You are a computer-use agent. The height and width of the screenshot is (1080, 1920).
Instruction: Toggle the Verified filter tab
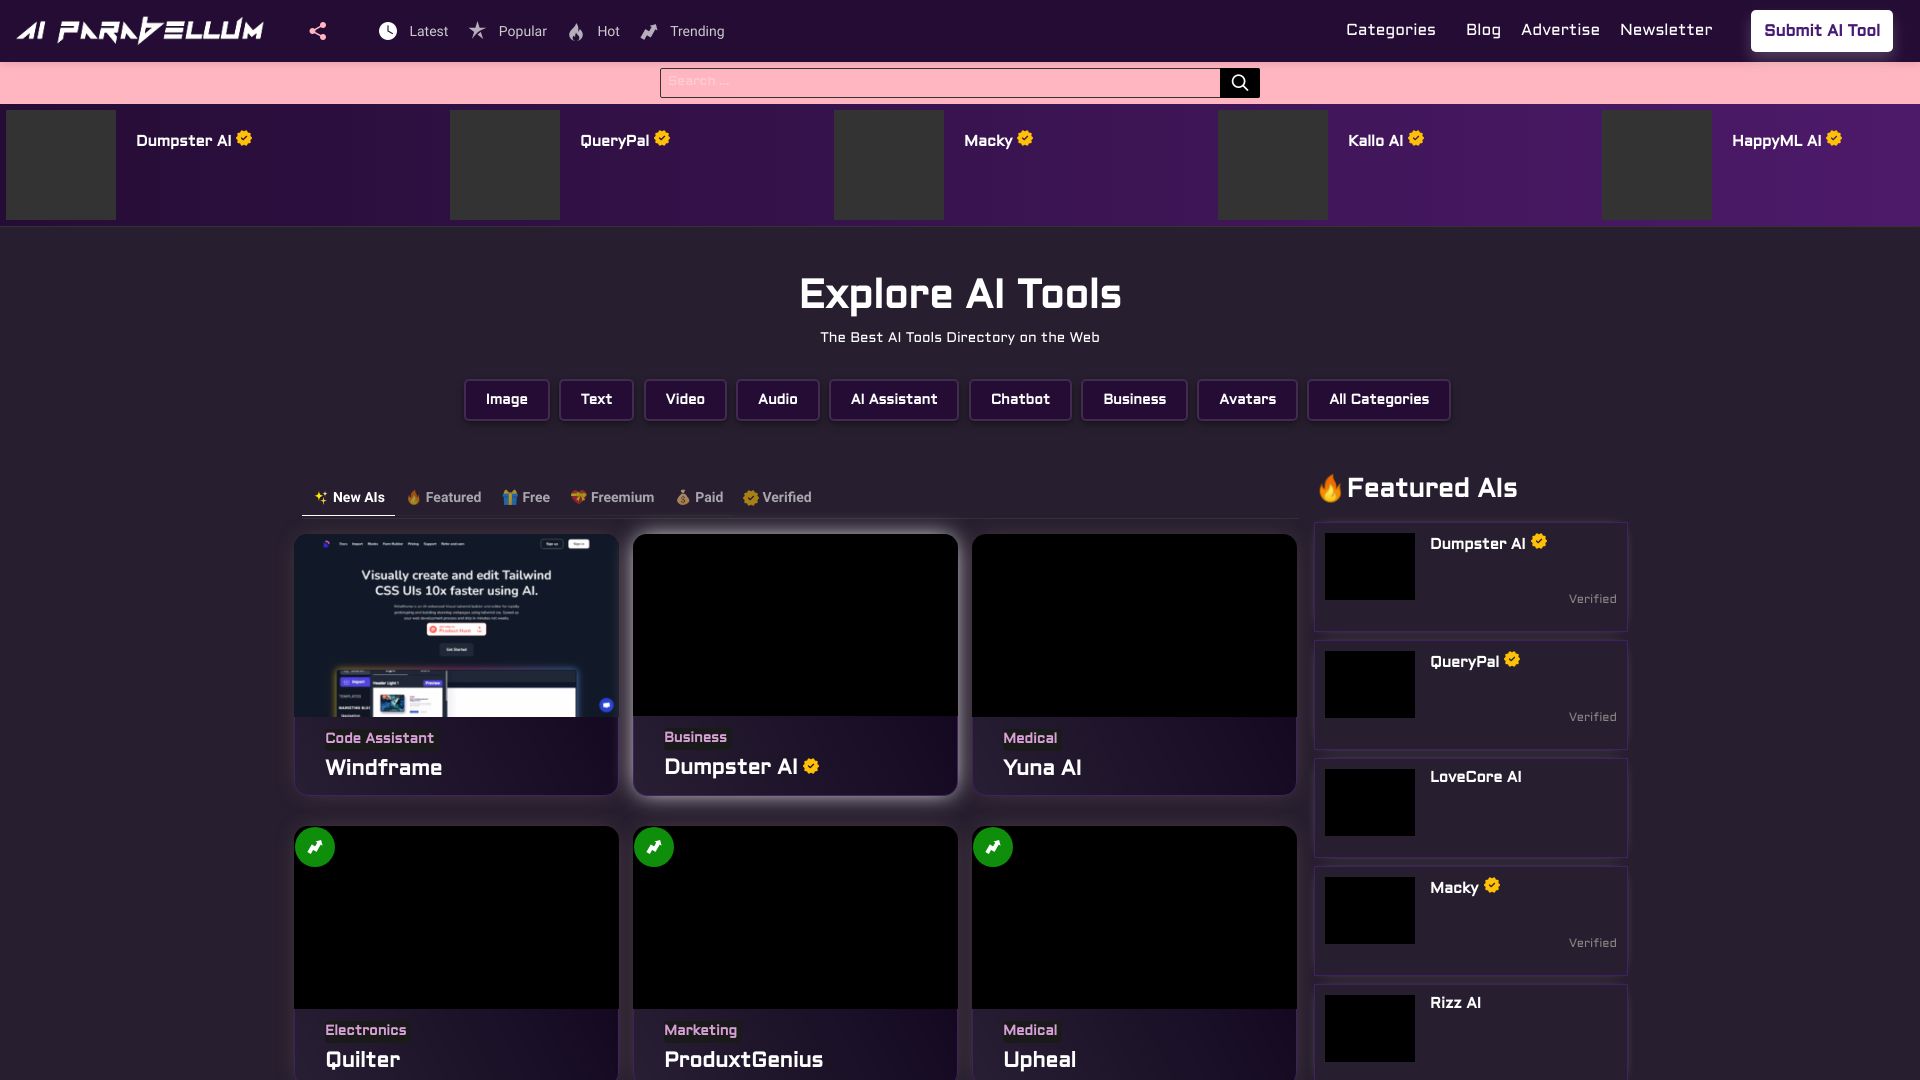(x=777, y=497)
